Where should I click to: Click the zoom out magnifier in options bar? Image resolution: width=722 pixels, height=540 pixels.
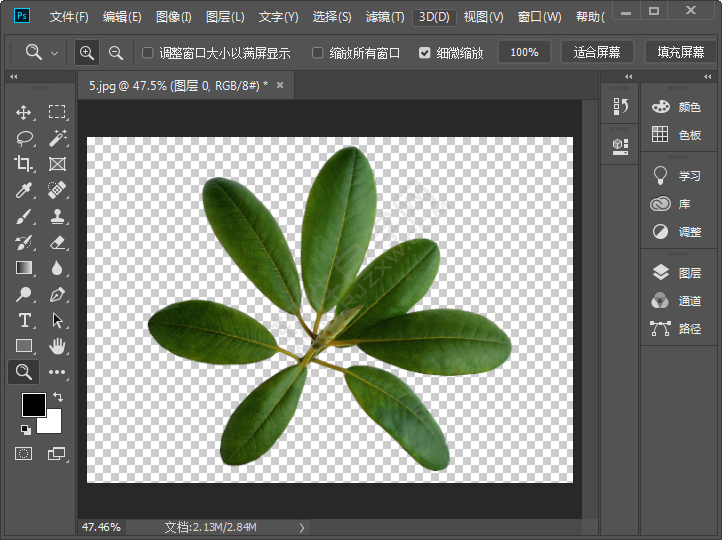click(116, 52)
